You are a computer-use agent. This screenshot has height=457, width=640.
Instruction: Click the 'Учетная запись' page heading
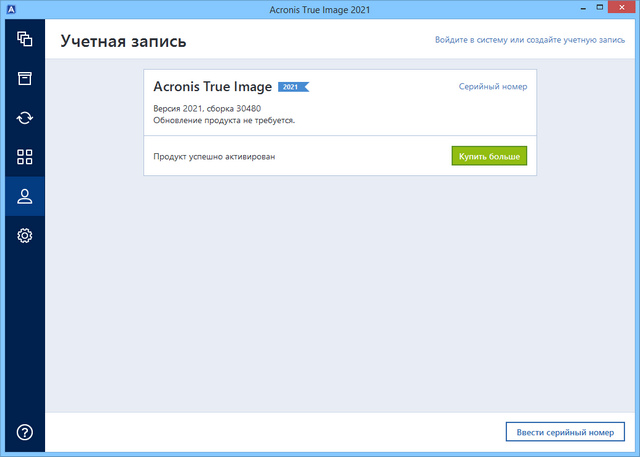[x=123, y=41]
